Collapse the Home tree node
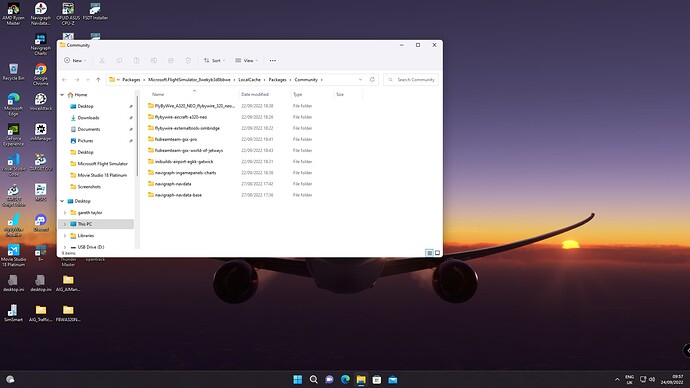Viewport: 690px width, 388px height. [62, 95]
